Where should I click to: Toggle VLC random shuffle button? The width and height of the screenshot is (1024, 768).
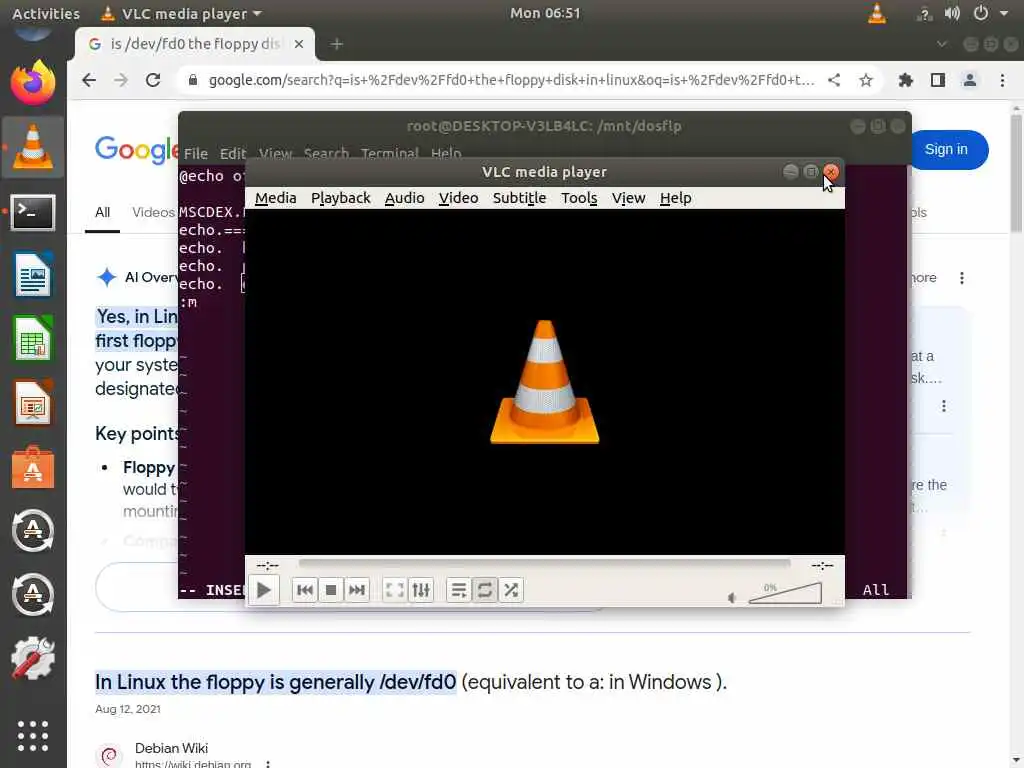pyautogui.click(x=511, y=590)
